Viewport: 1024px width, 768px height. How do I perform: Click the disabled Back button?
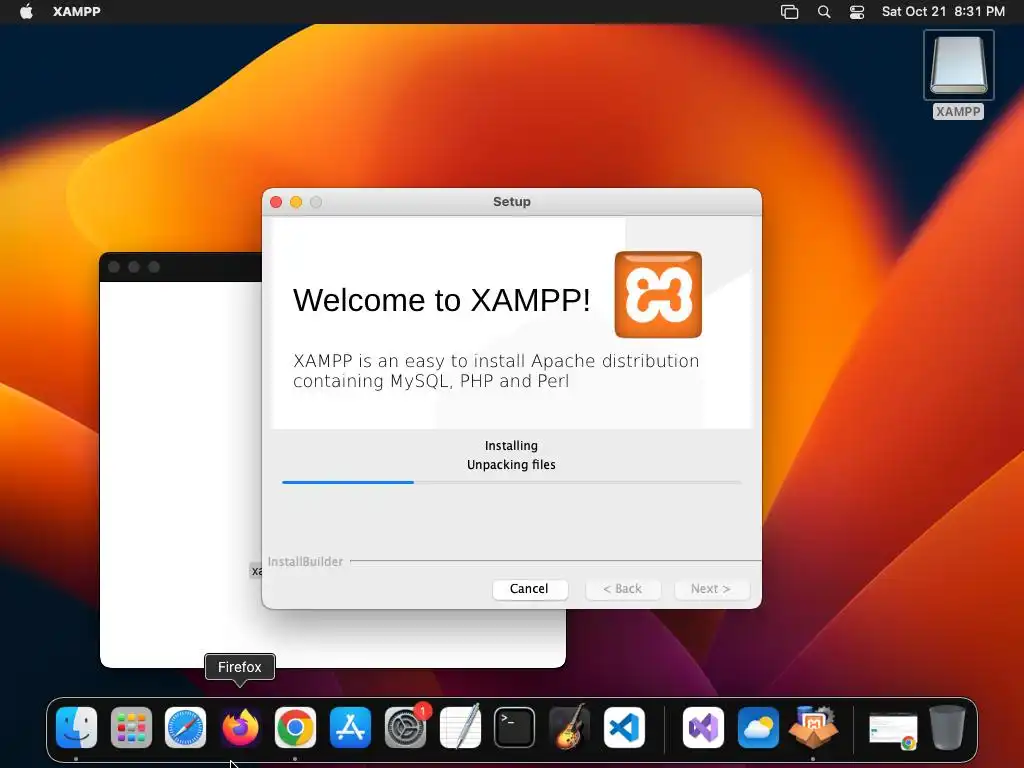(x=623, y=588)
